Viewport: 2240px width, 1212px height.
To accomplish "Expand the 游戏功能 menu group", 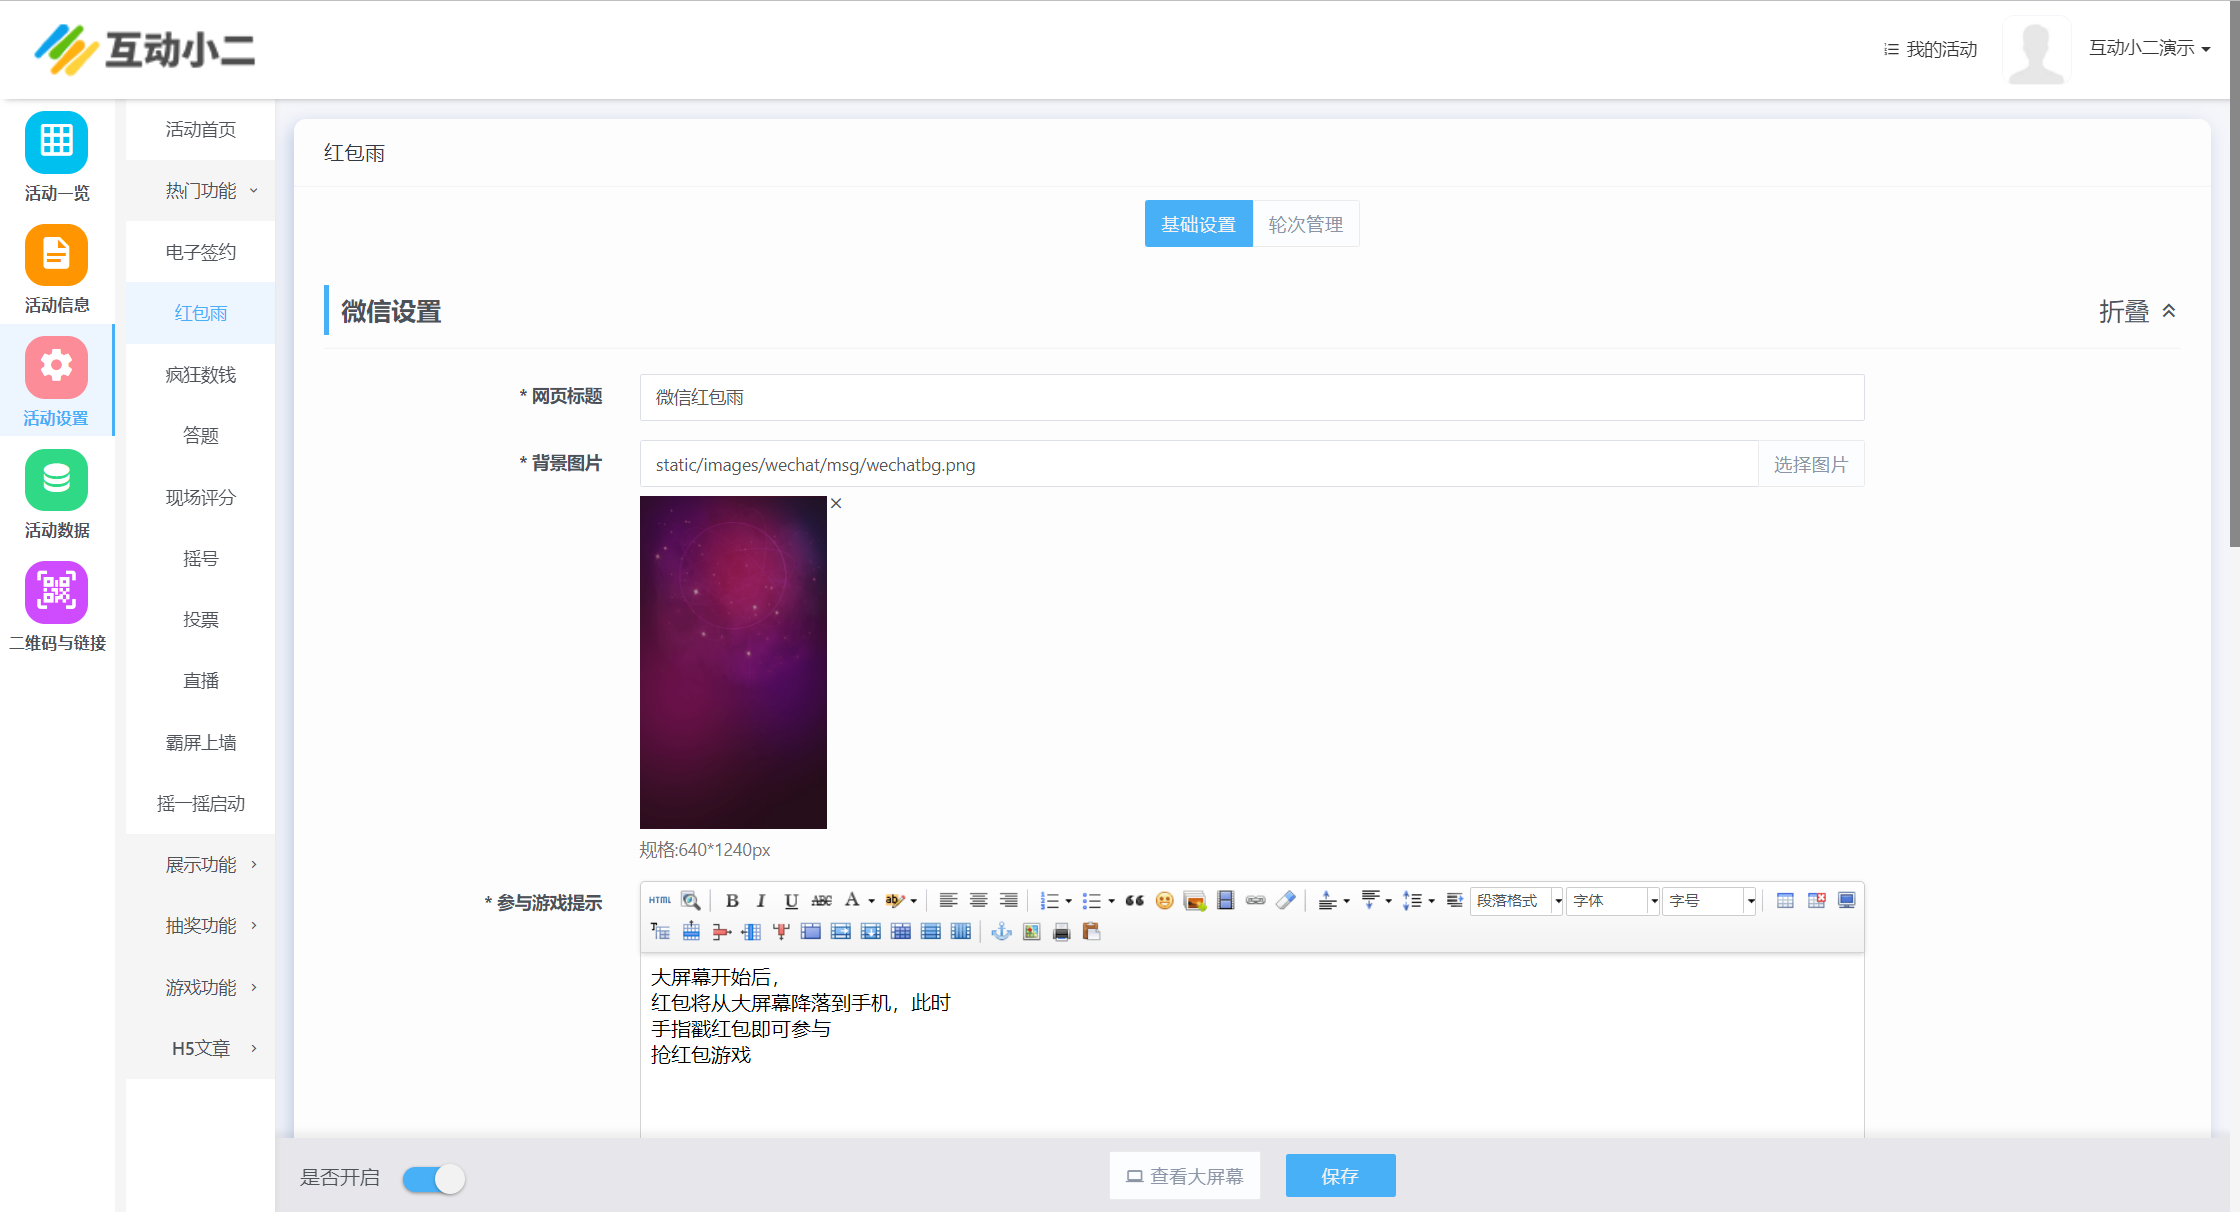I will [x=201, y=987].
